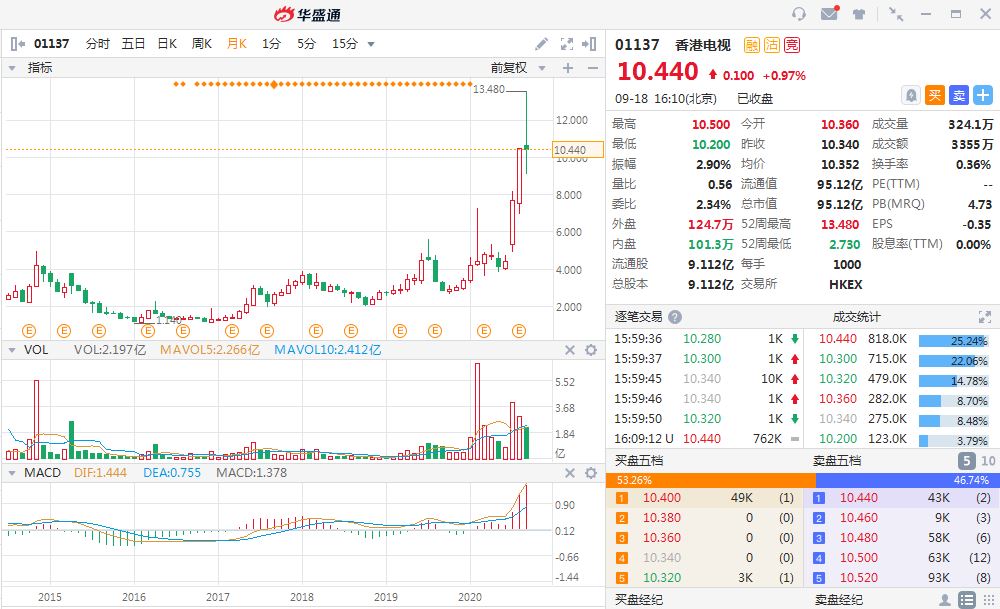Click the 53.26% orange bid ratio bar

tap(710, 480)
